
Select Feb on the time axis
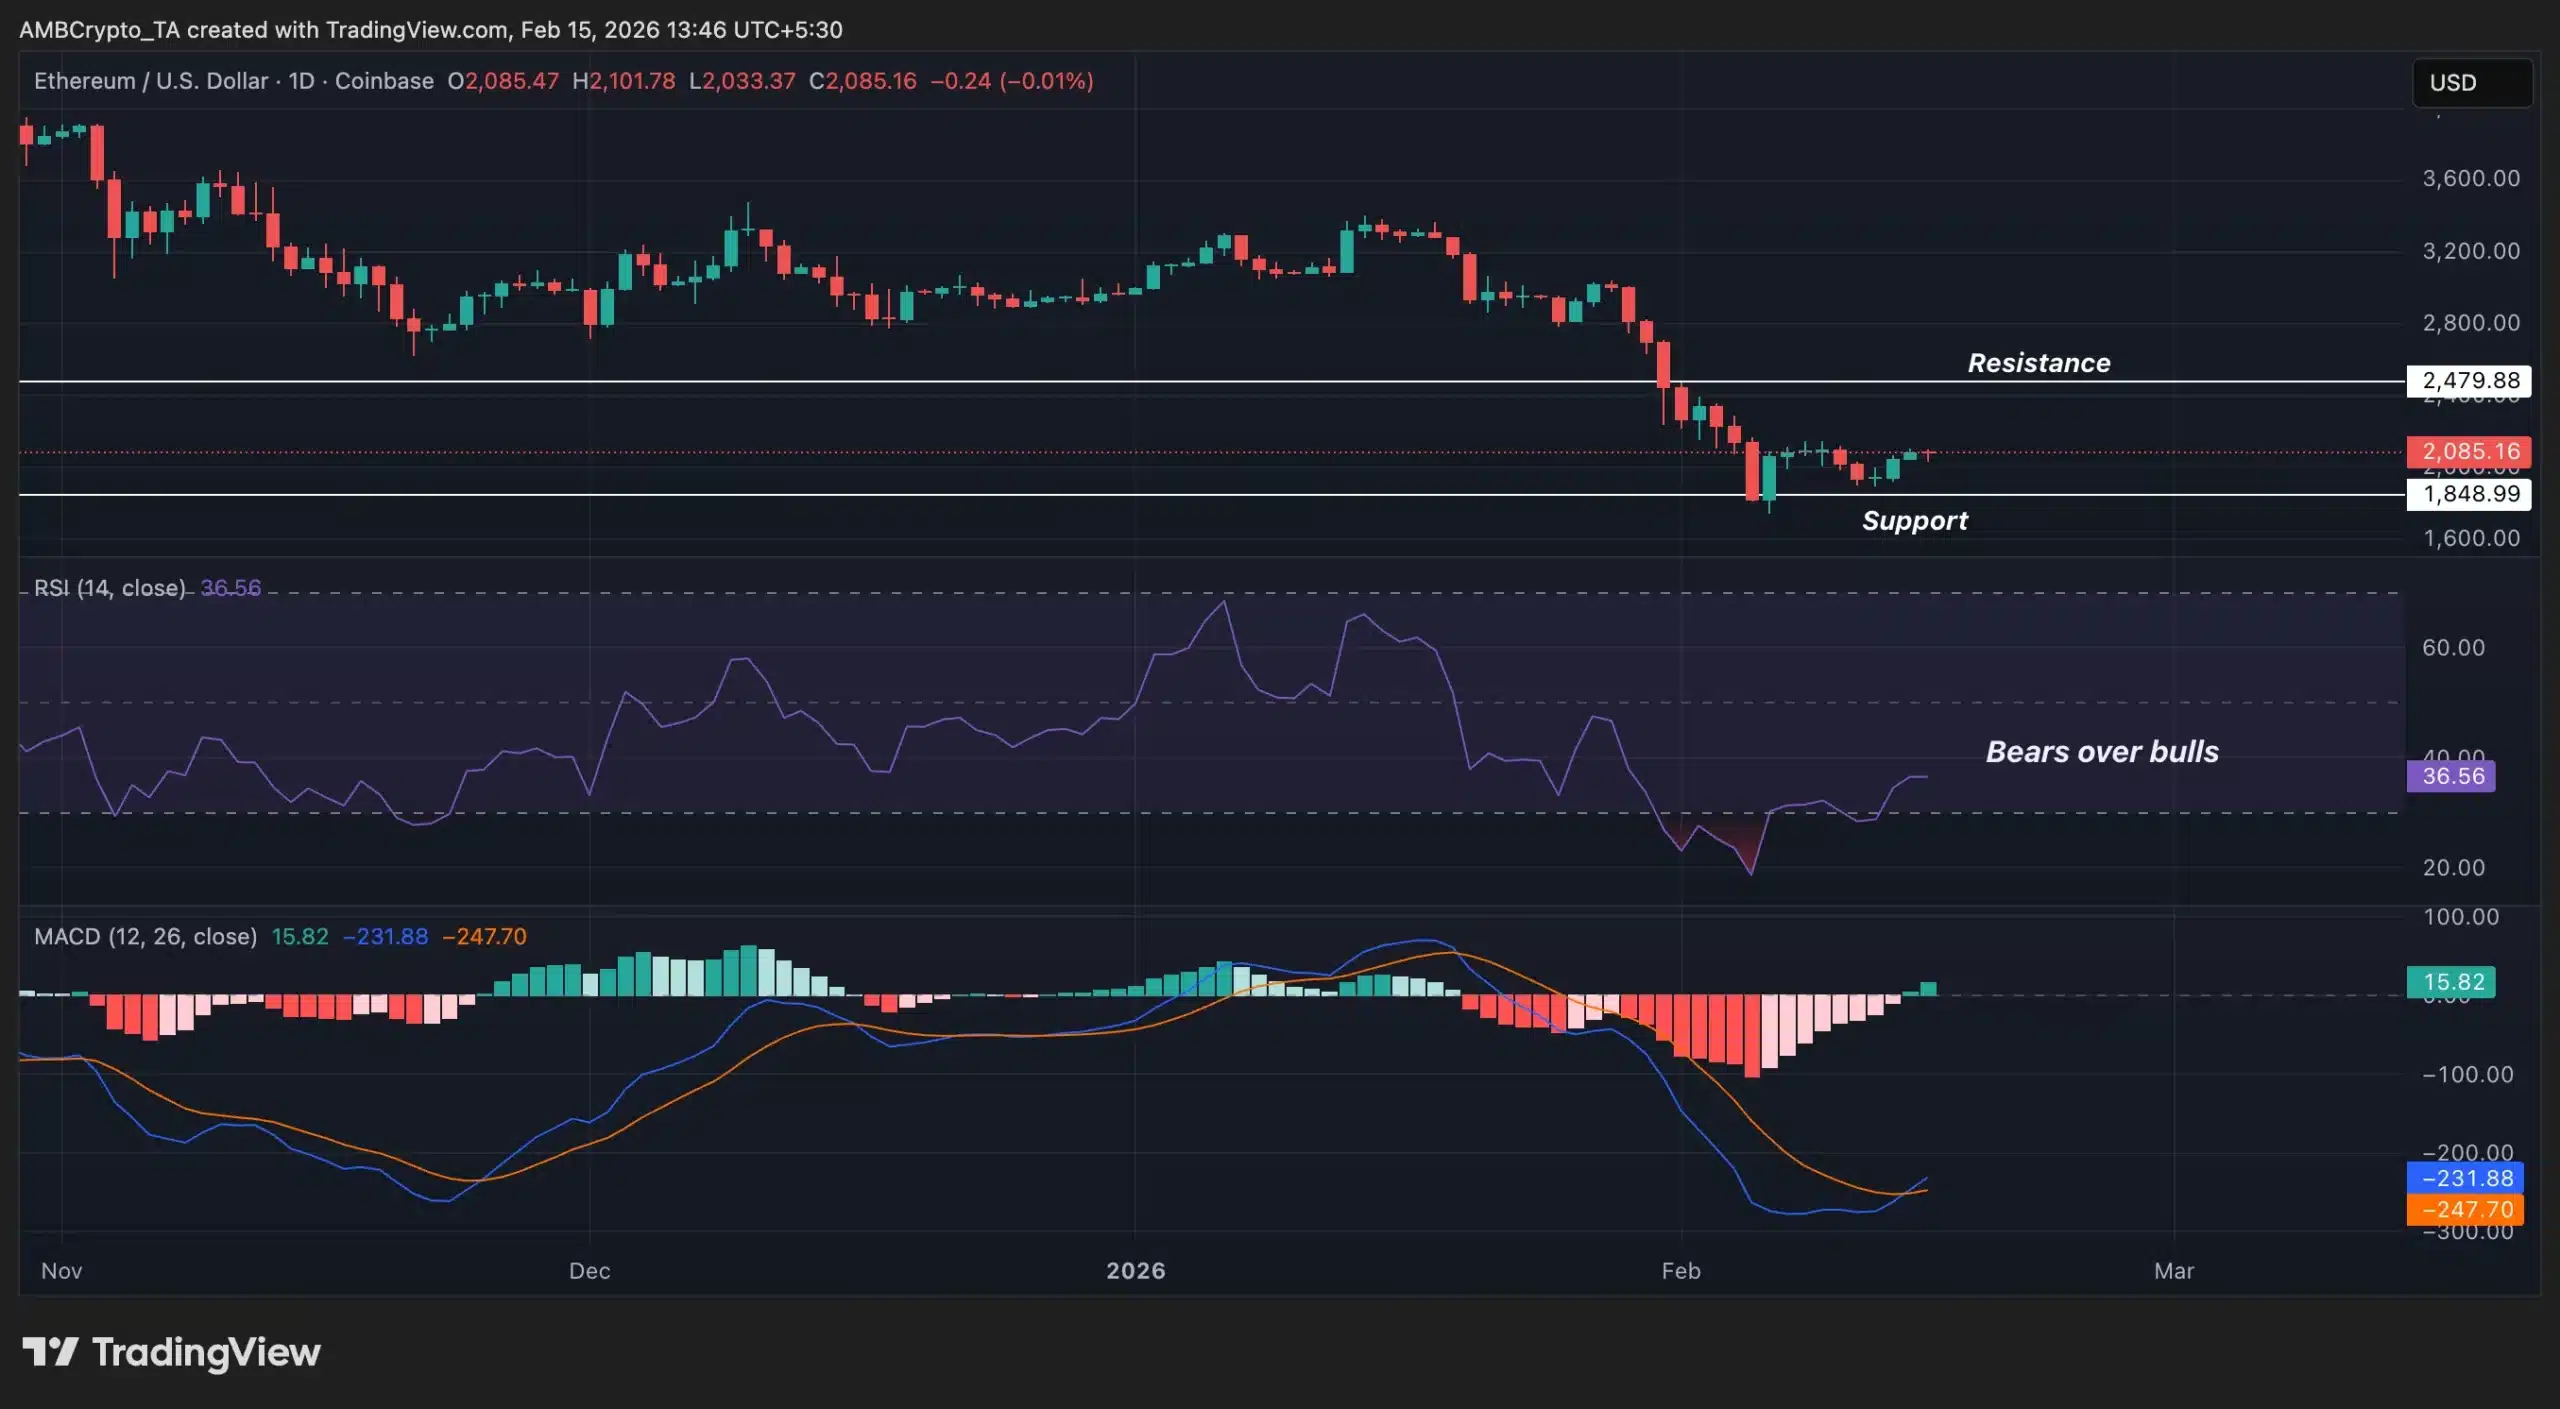click(1683, 1271)
